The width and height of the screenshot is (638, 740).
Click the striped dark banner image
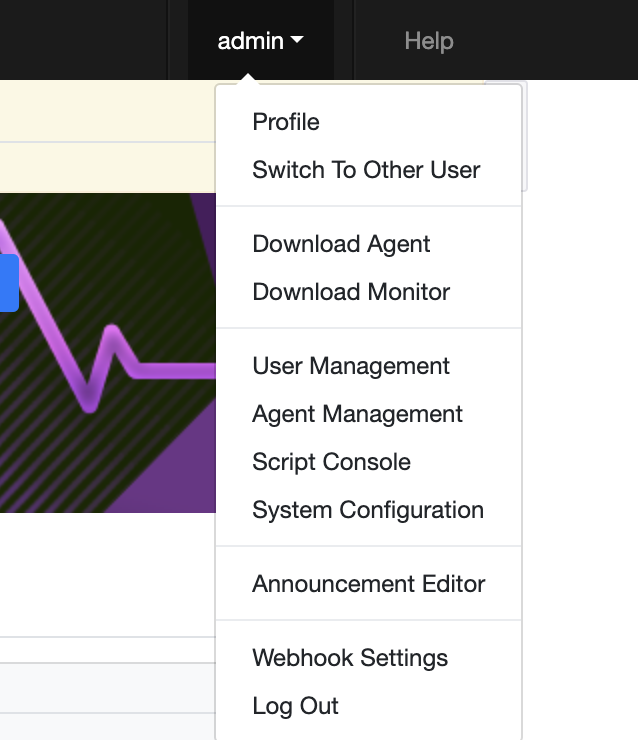point(108,353)
